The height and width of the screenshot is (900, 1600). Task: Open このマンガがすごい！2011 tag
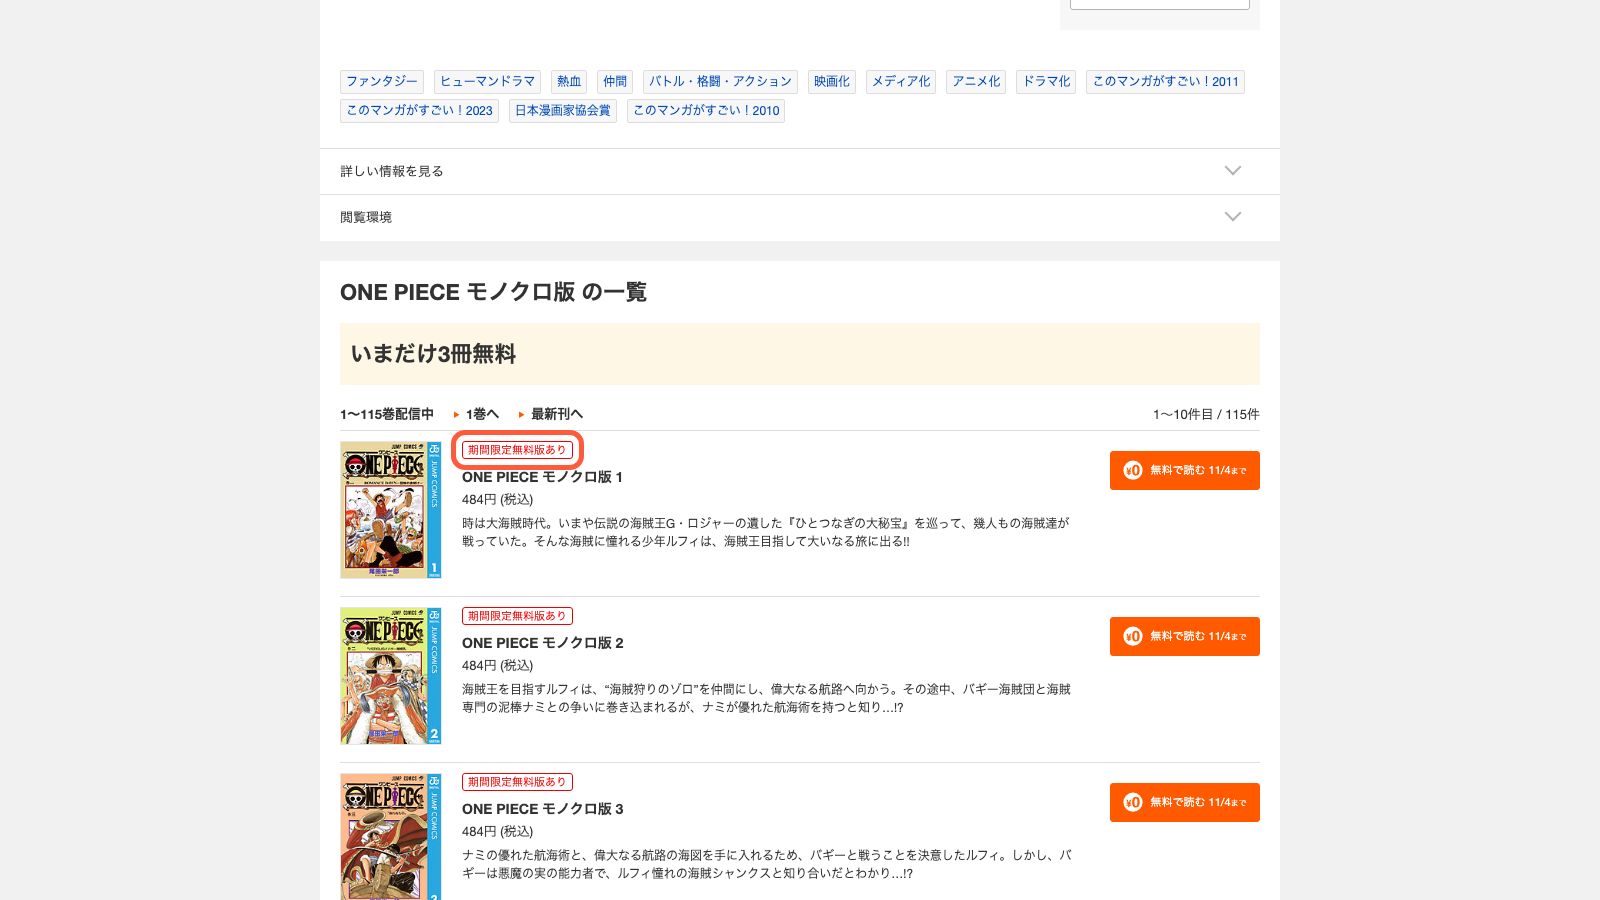click(1165, 82)
